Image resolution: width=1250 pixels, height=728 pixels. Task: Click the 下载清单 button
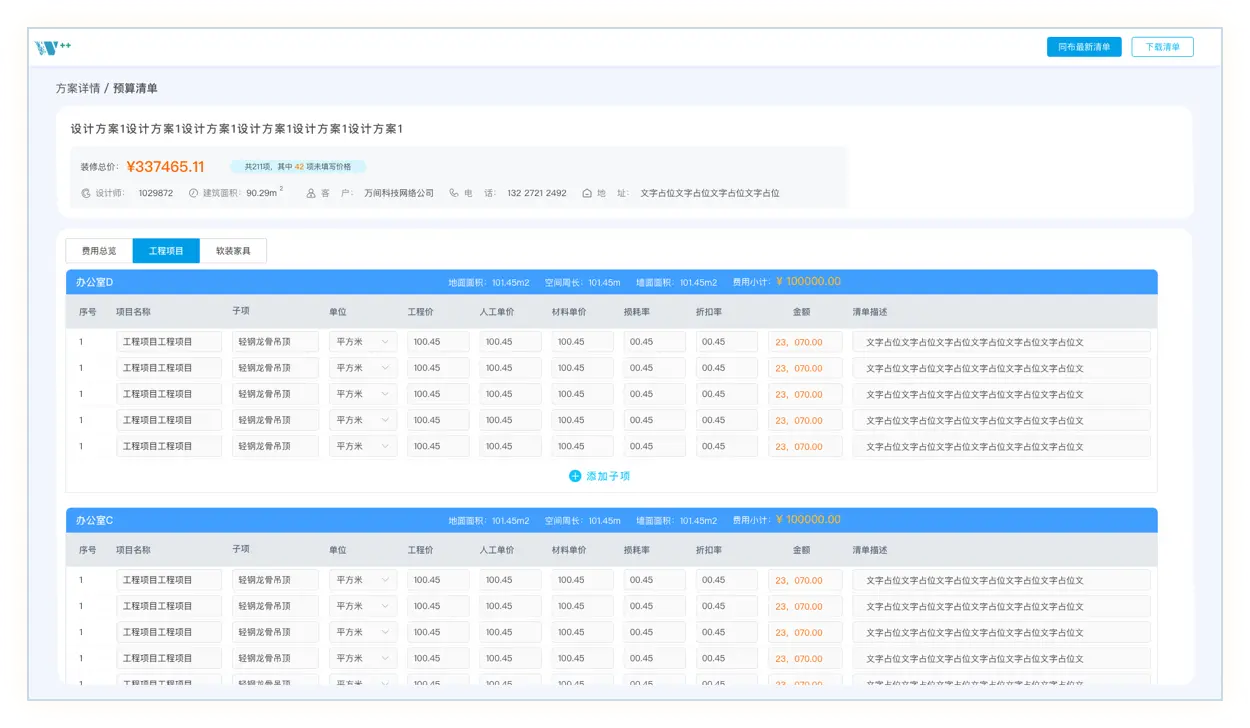pyautogui.click(x=1162, y=47)
